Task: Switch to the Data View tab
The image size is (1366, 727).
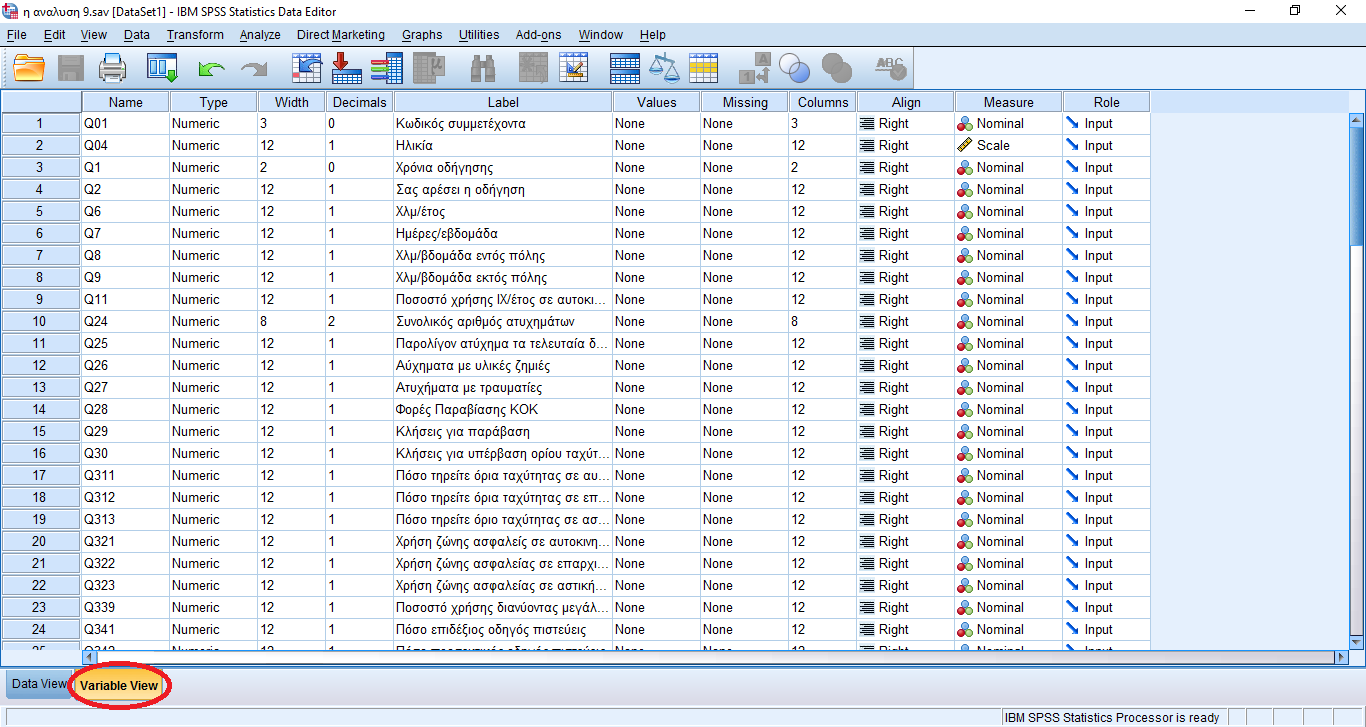Action: 38,685
